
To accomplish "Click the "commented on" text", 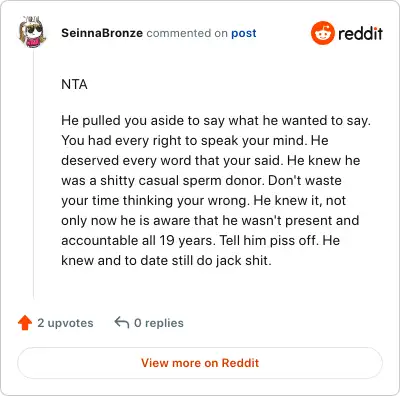I will [187, 33].
